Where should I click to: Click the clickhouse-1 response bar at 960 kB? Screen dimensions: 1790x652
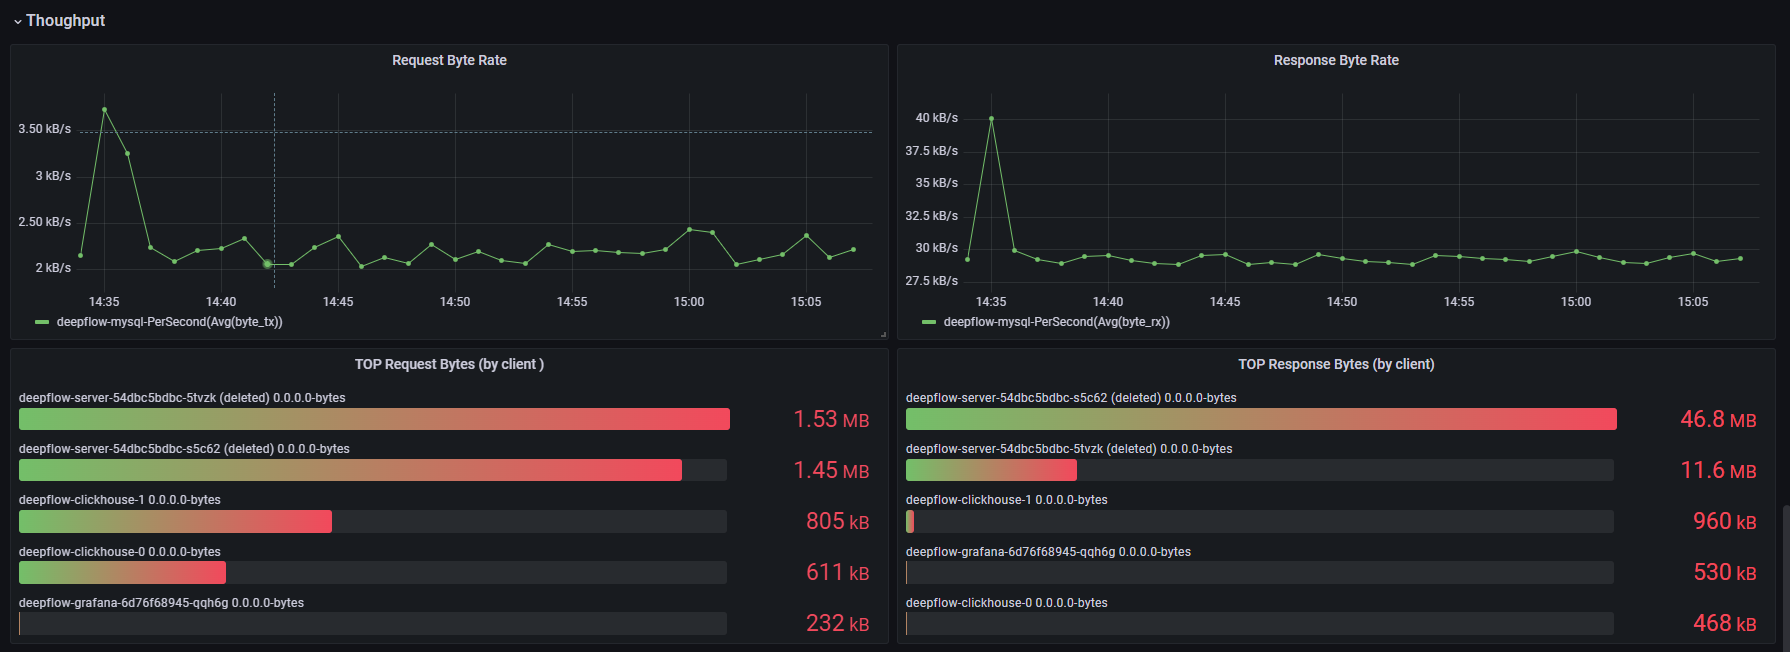coord(910,521)
